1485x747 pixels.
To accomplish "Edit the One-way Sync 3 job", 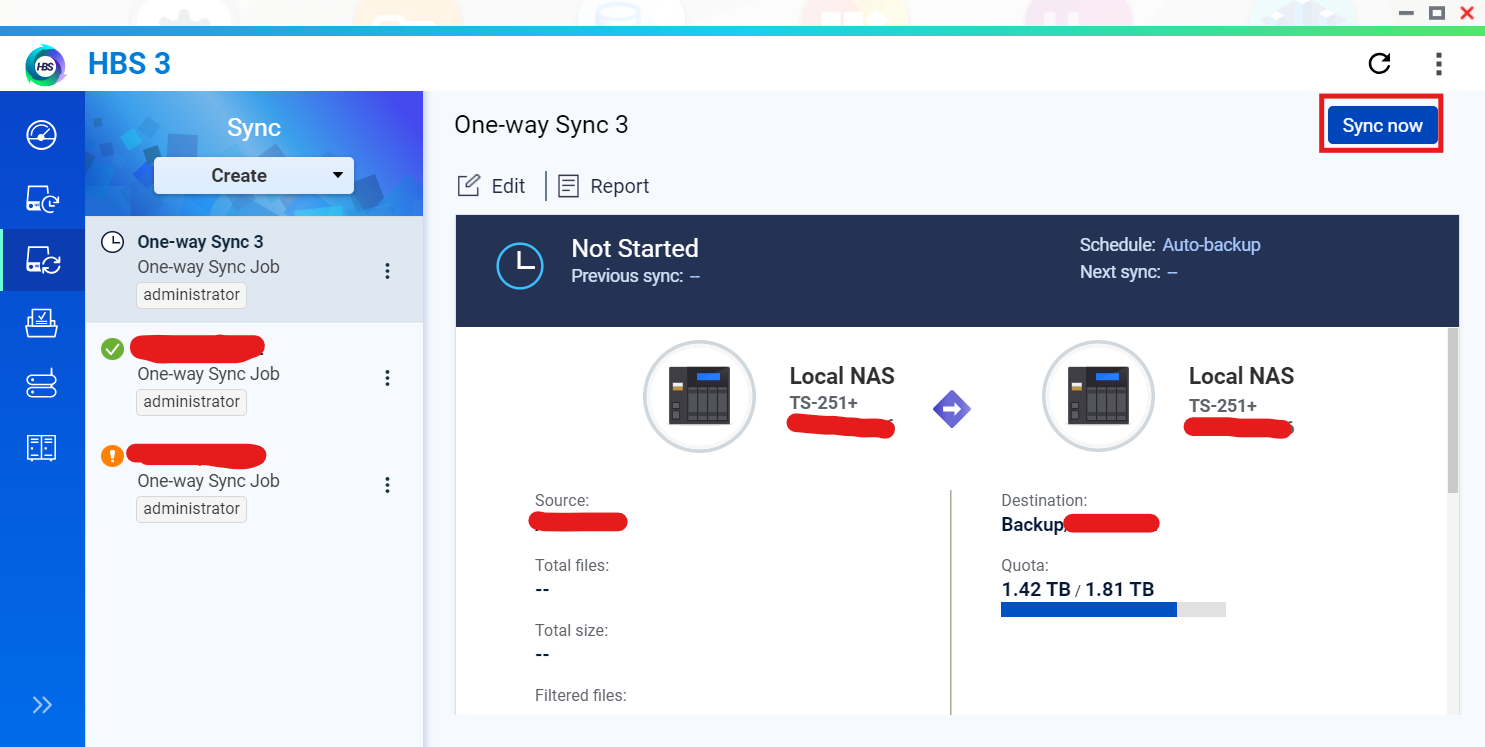I will 491,186.
